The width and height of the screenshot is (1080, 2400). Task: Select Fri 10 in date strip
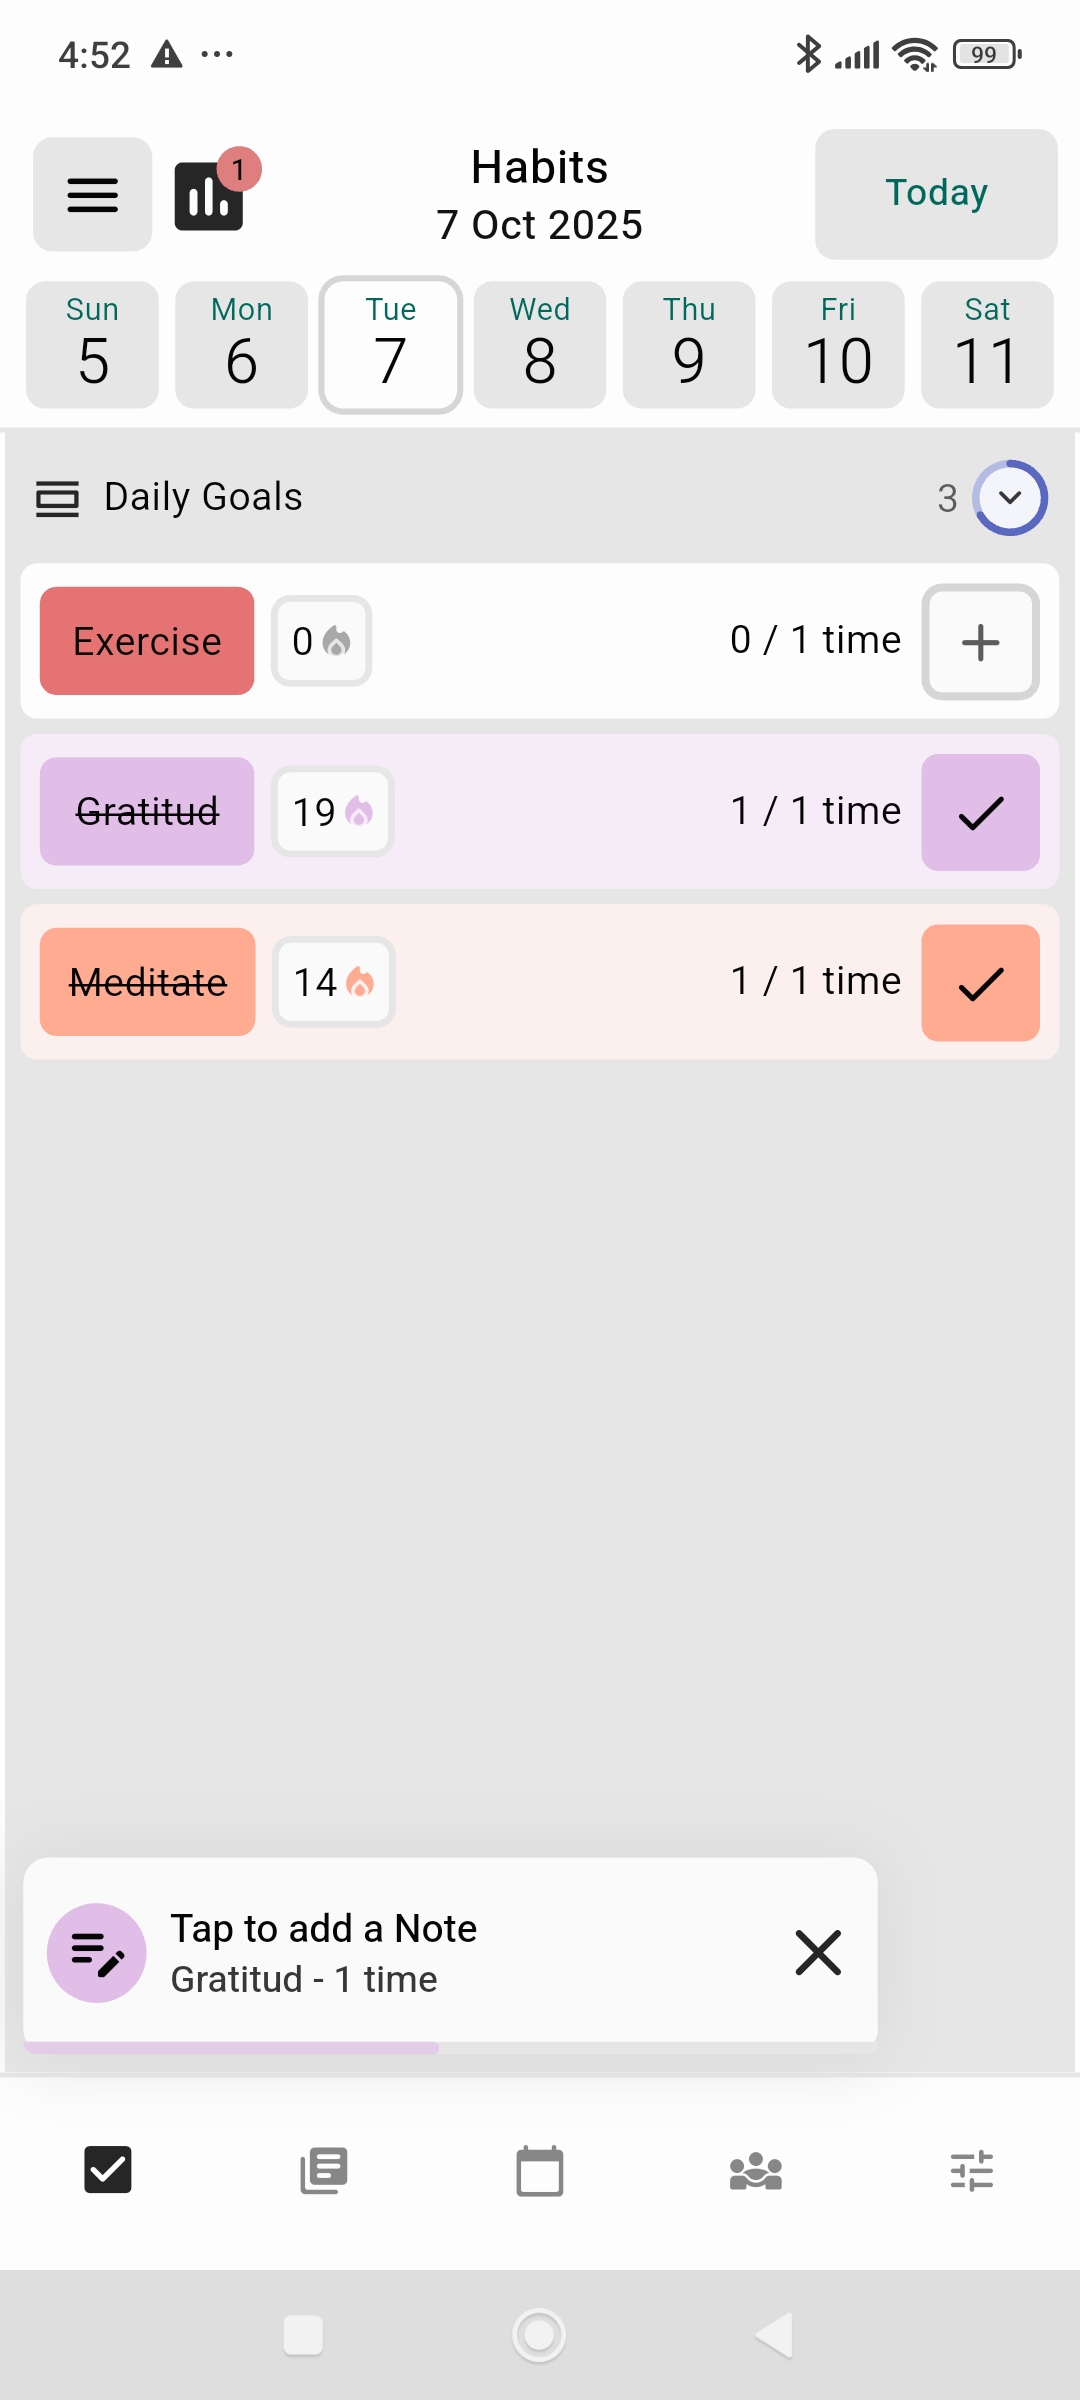[838, 345]
